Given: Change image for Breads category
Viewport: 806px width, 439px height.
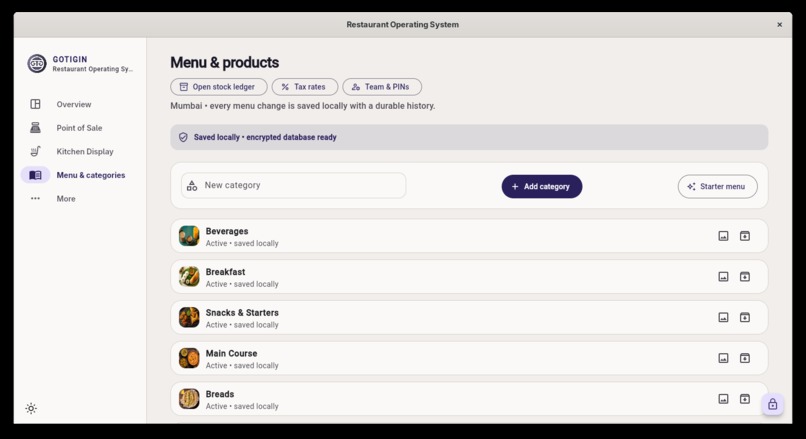Looking at the screenshot, I should [723, 399].
